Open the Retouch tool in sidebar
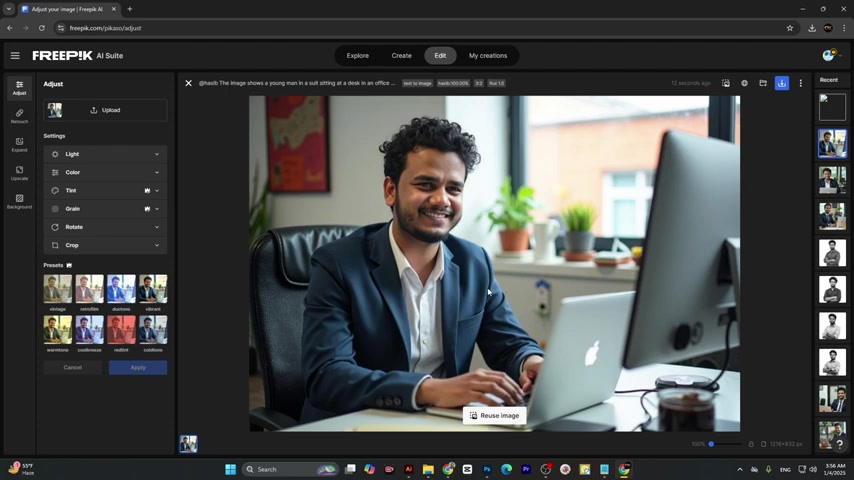 click(19, 116)
